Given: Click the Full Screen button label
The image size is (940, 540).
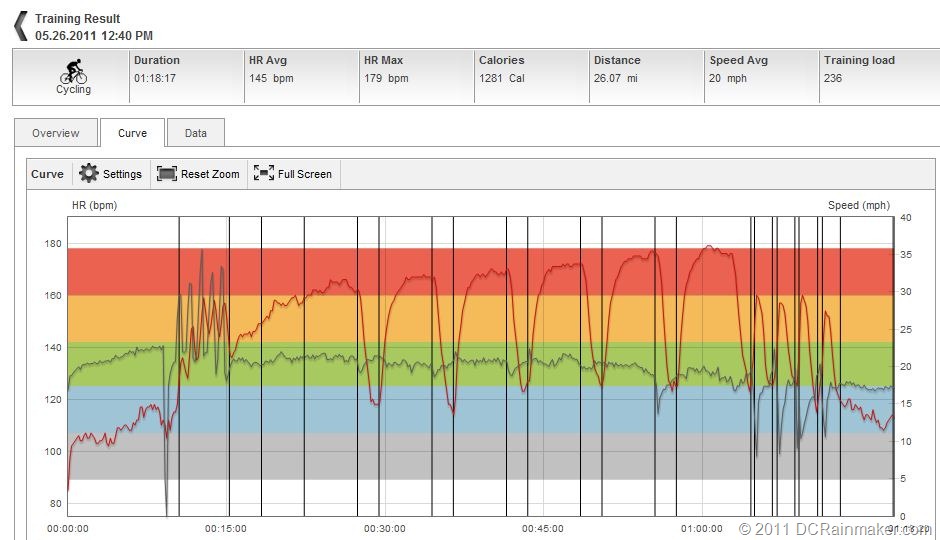Looking at the screenshot, I should tap(305, 174).
